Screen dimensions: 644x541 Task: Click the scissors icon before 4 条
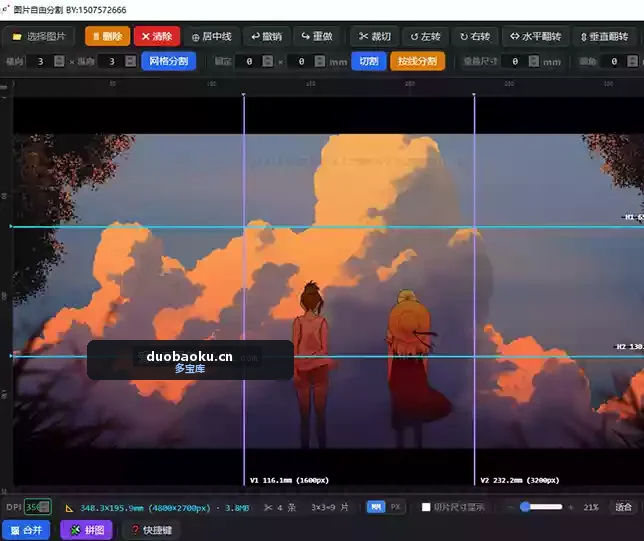tap(268, 508)
